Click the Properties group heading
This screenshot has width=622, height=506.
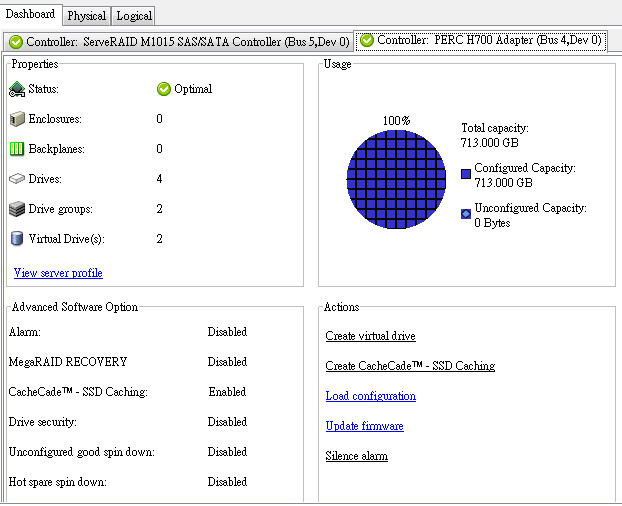click(x=35, y=64)
